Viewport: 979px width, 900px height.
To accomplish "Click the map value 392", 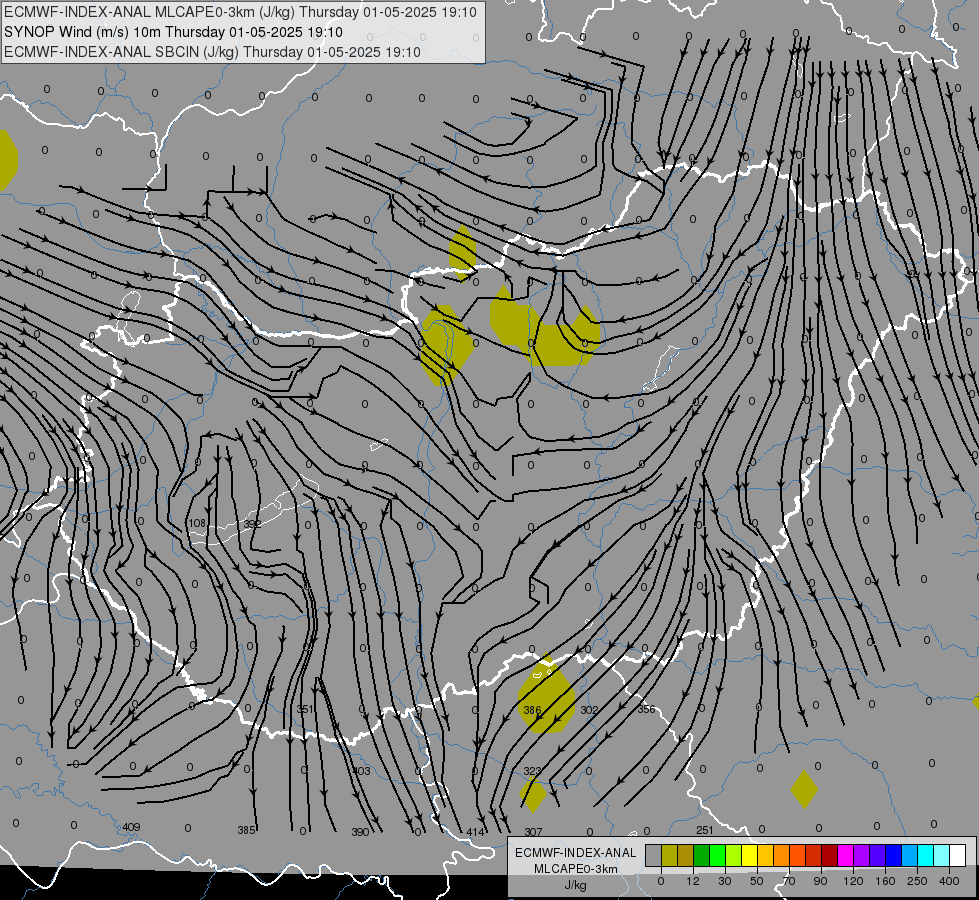I will pyautogui.click(x=252, y=524).
